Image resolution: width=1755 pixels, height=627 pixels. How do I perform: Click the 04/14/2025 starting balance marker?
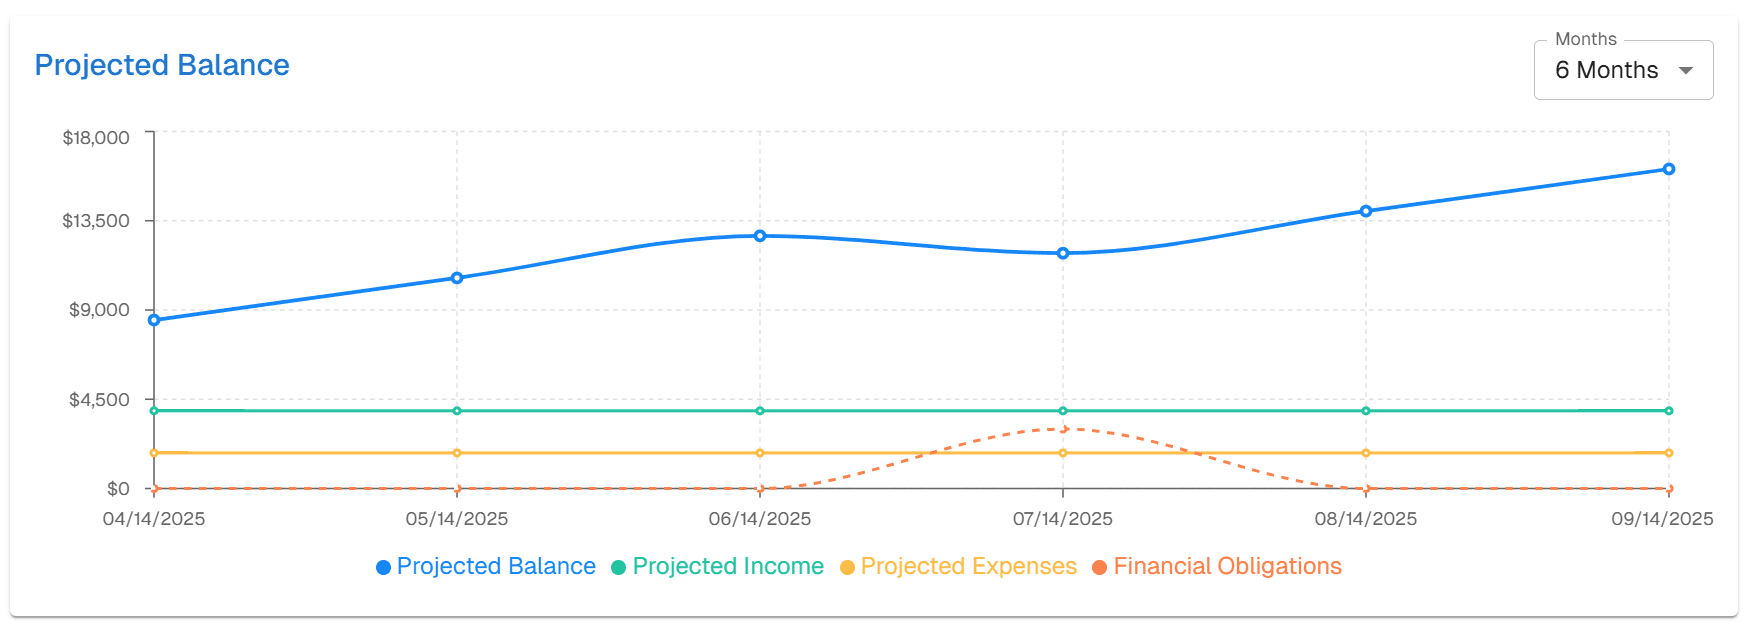154,320
